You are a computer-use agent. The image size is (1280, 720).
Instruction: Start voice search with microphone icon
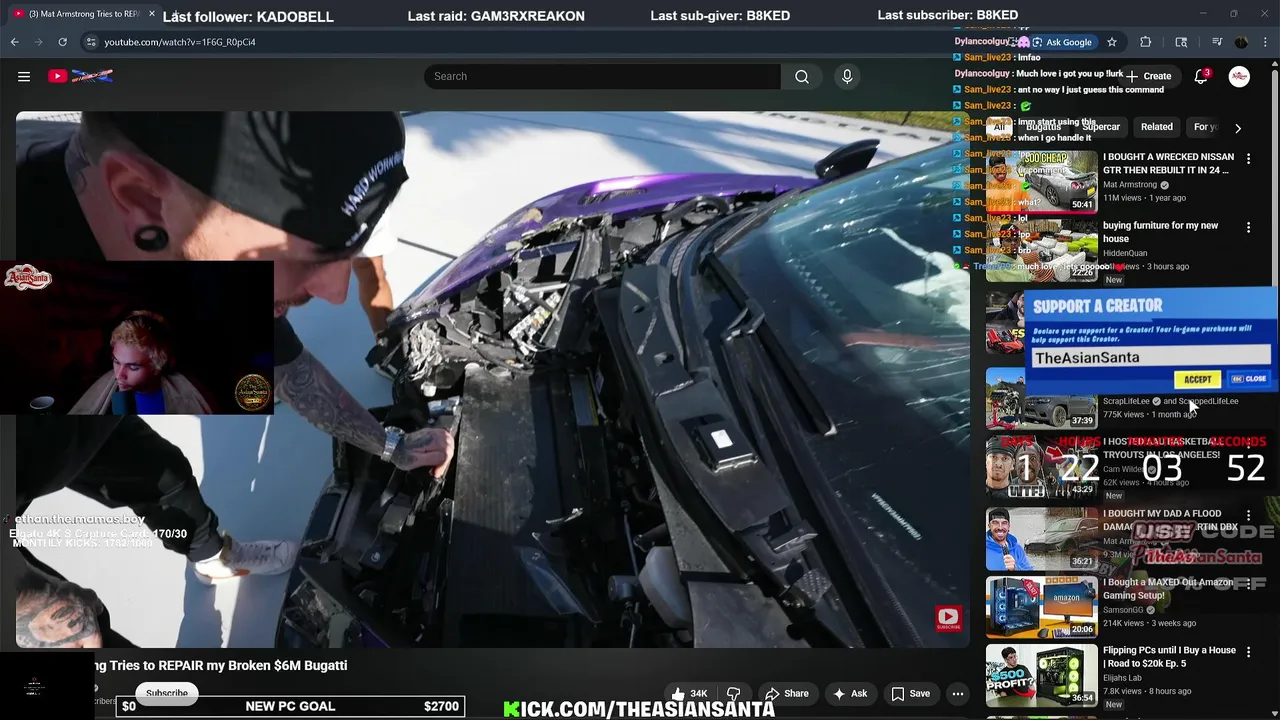coord(847,76)
